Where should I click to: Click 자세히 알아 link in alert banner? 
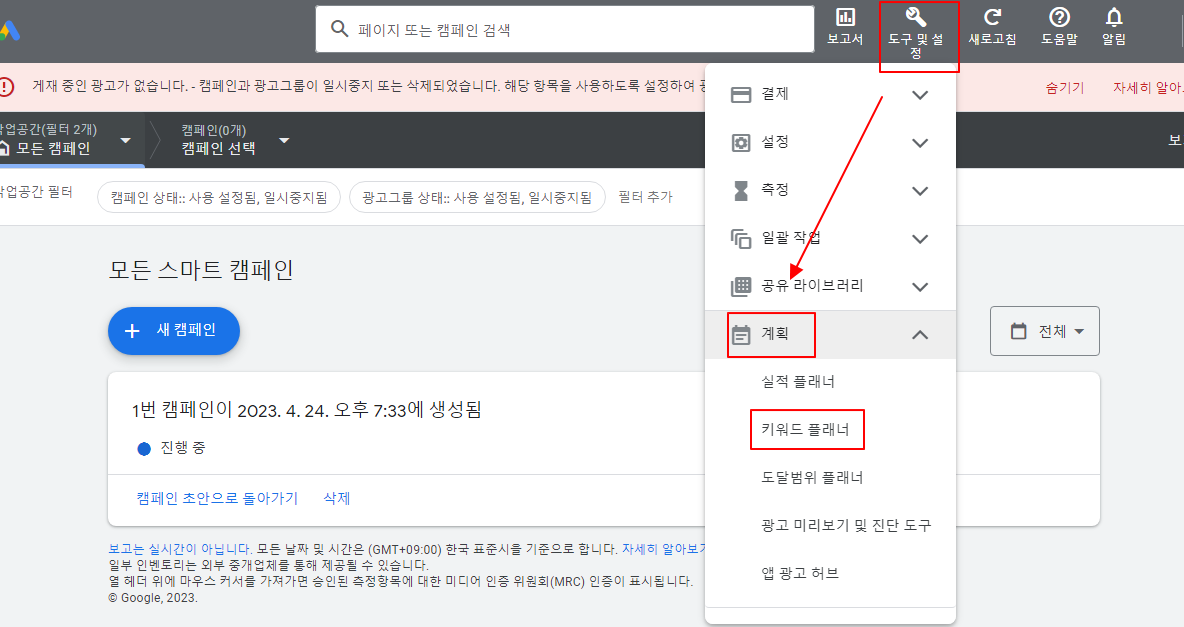(x=1148, y=88)
